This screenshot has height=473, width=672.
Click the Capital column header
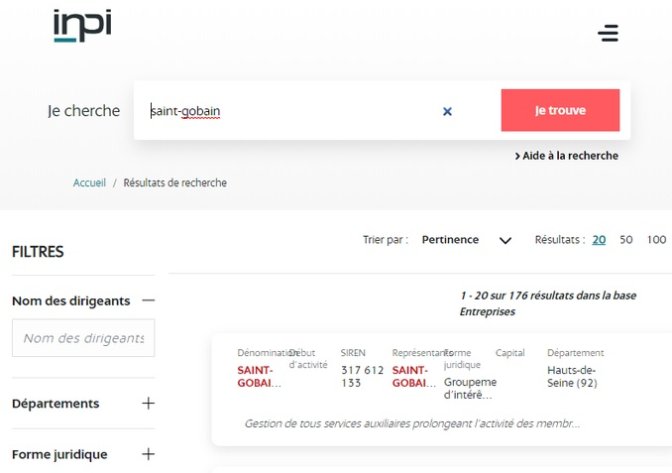[510, 353]
